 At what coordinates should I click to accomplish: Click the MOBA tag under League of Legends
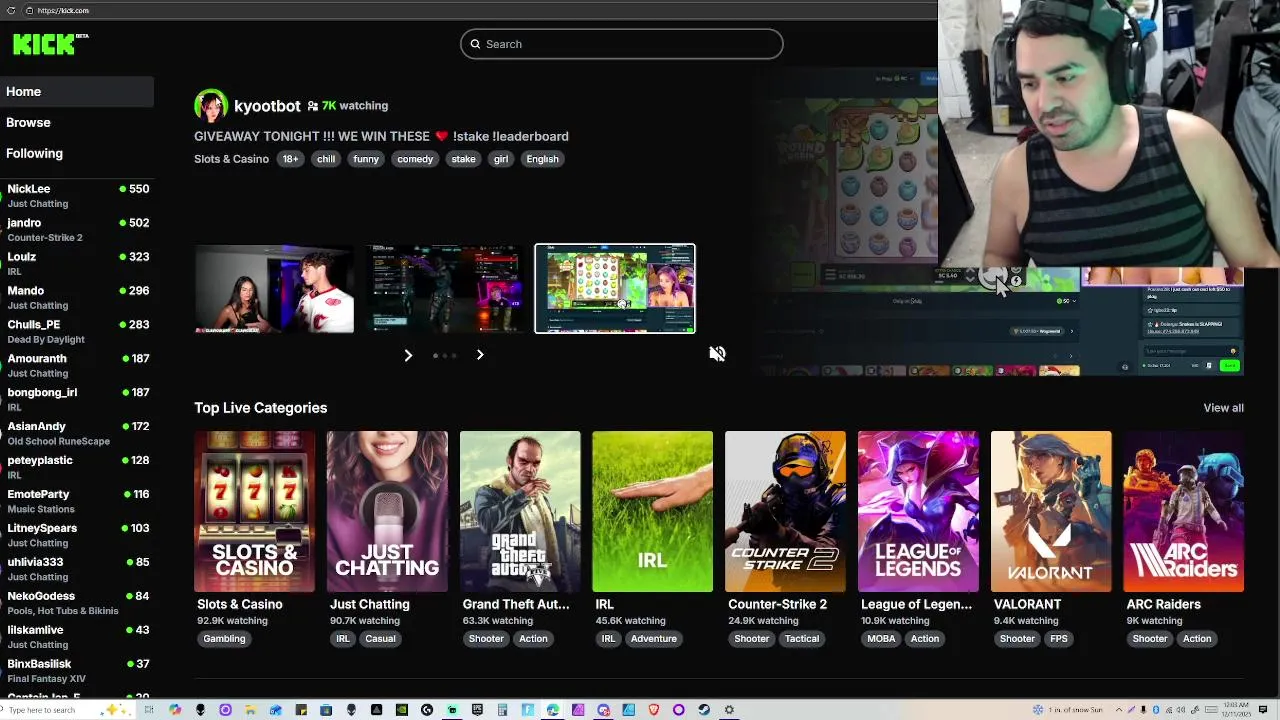click(881, 639)
